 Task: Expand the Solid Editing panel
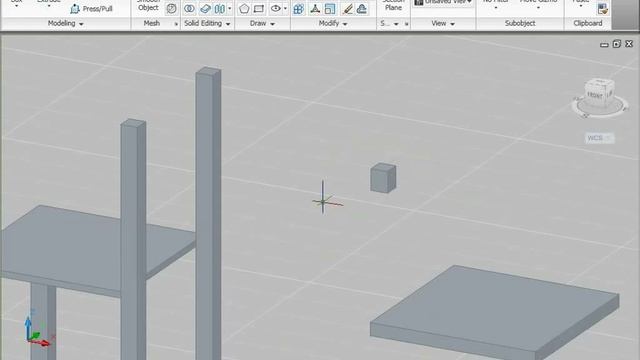(x=207, y=24)
